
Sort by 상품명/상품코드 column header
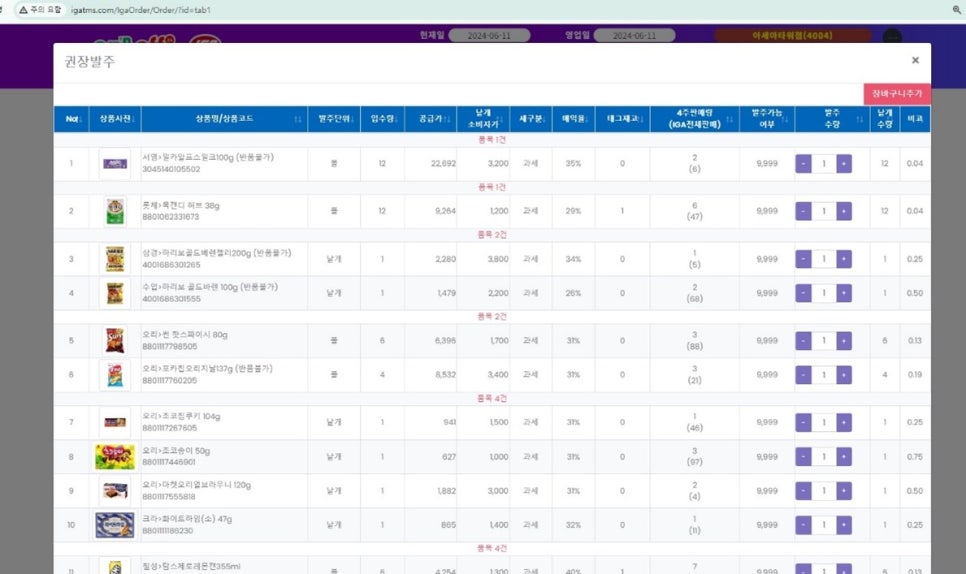[x=224, y=119]
